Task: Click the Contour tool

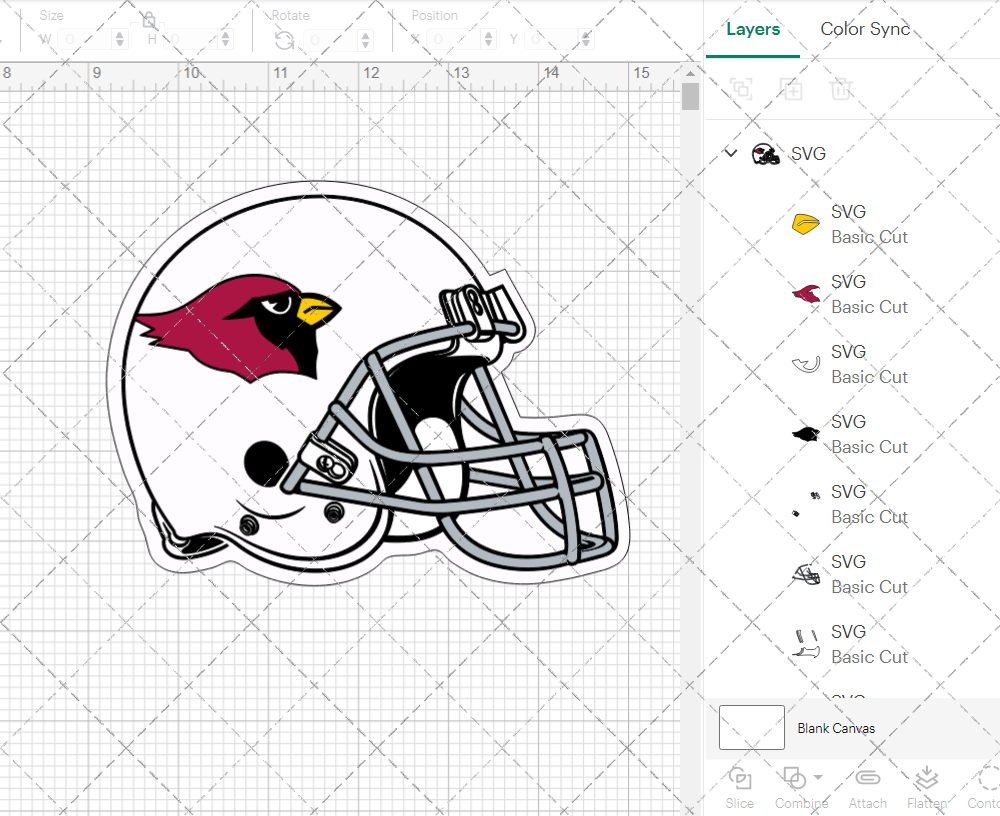Action: point(985,788)
